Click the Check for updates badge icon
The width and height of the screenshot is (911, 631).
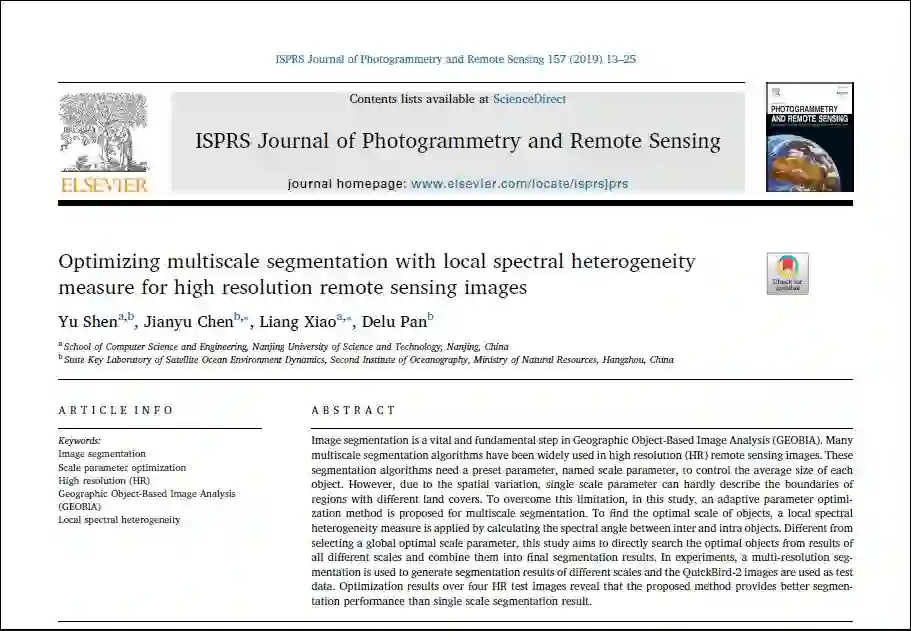coord(787,274)
